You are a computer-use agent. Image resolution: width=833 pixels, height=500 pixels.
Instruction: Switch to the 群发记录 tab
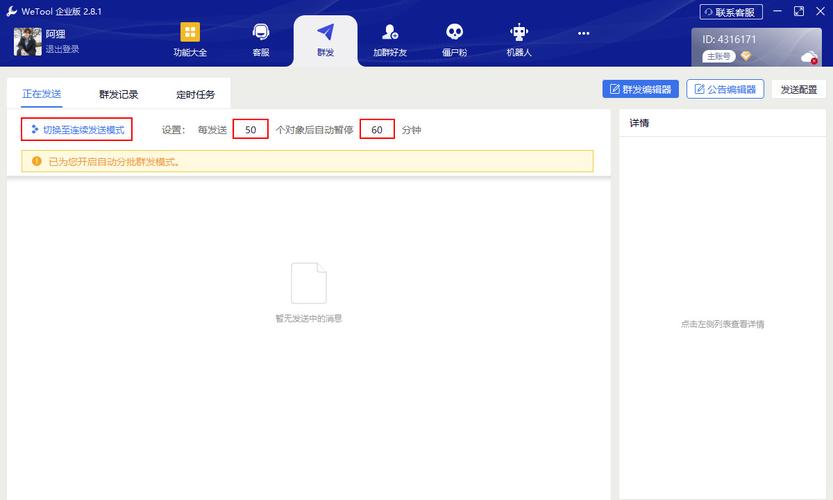[118, 95]
